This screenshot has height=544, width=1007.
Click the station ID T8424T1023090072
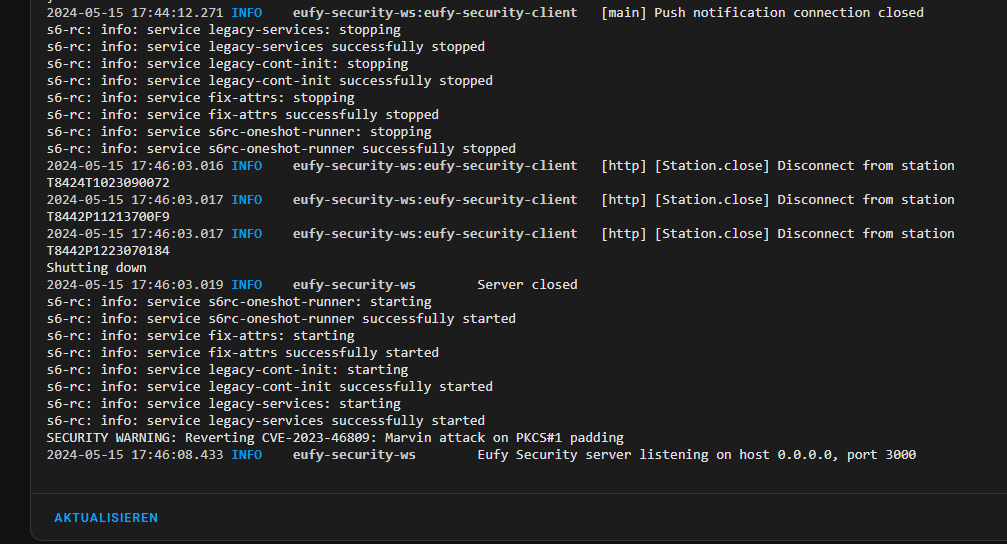pyautogui.click(x=108, y=182)
